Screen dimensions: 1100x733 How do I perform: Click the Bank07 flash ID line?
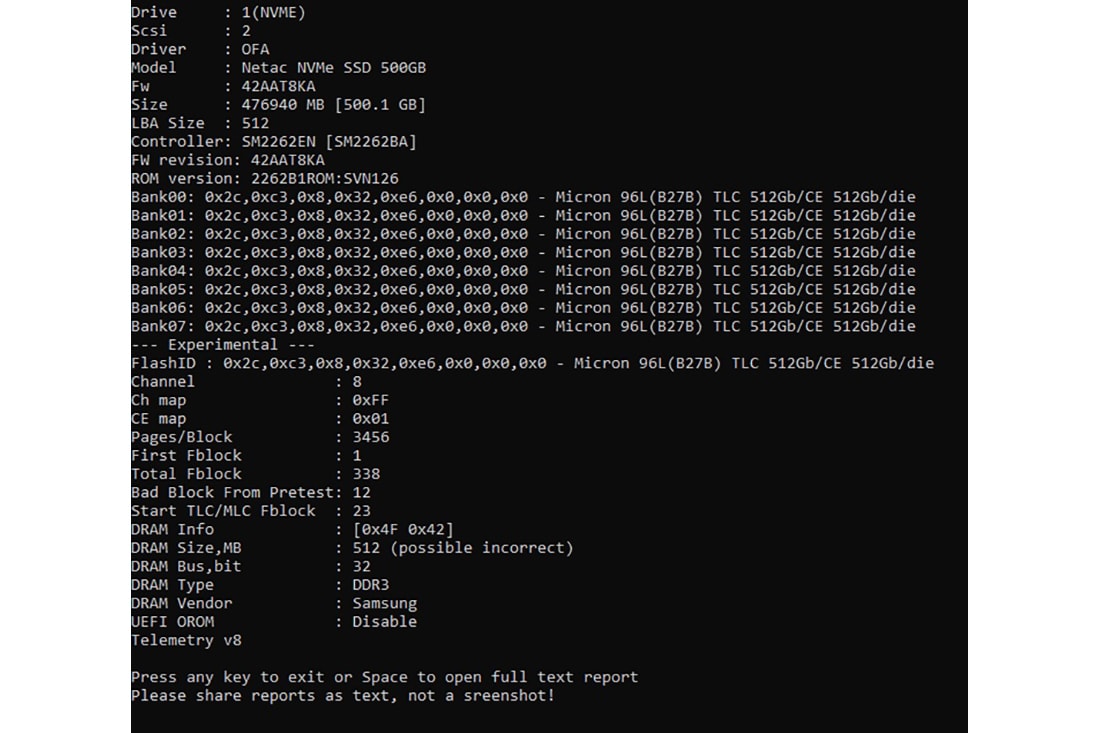[x=523, y=326]
